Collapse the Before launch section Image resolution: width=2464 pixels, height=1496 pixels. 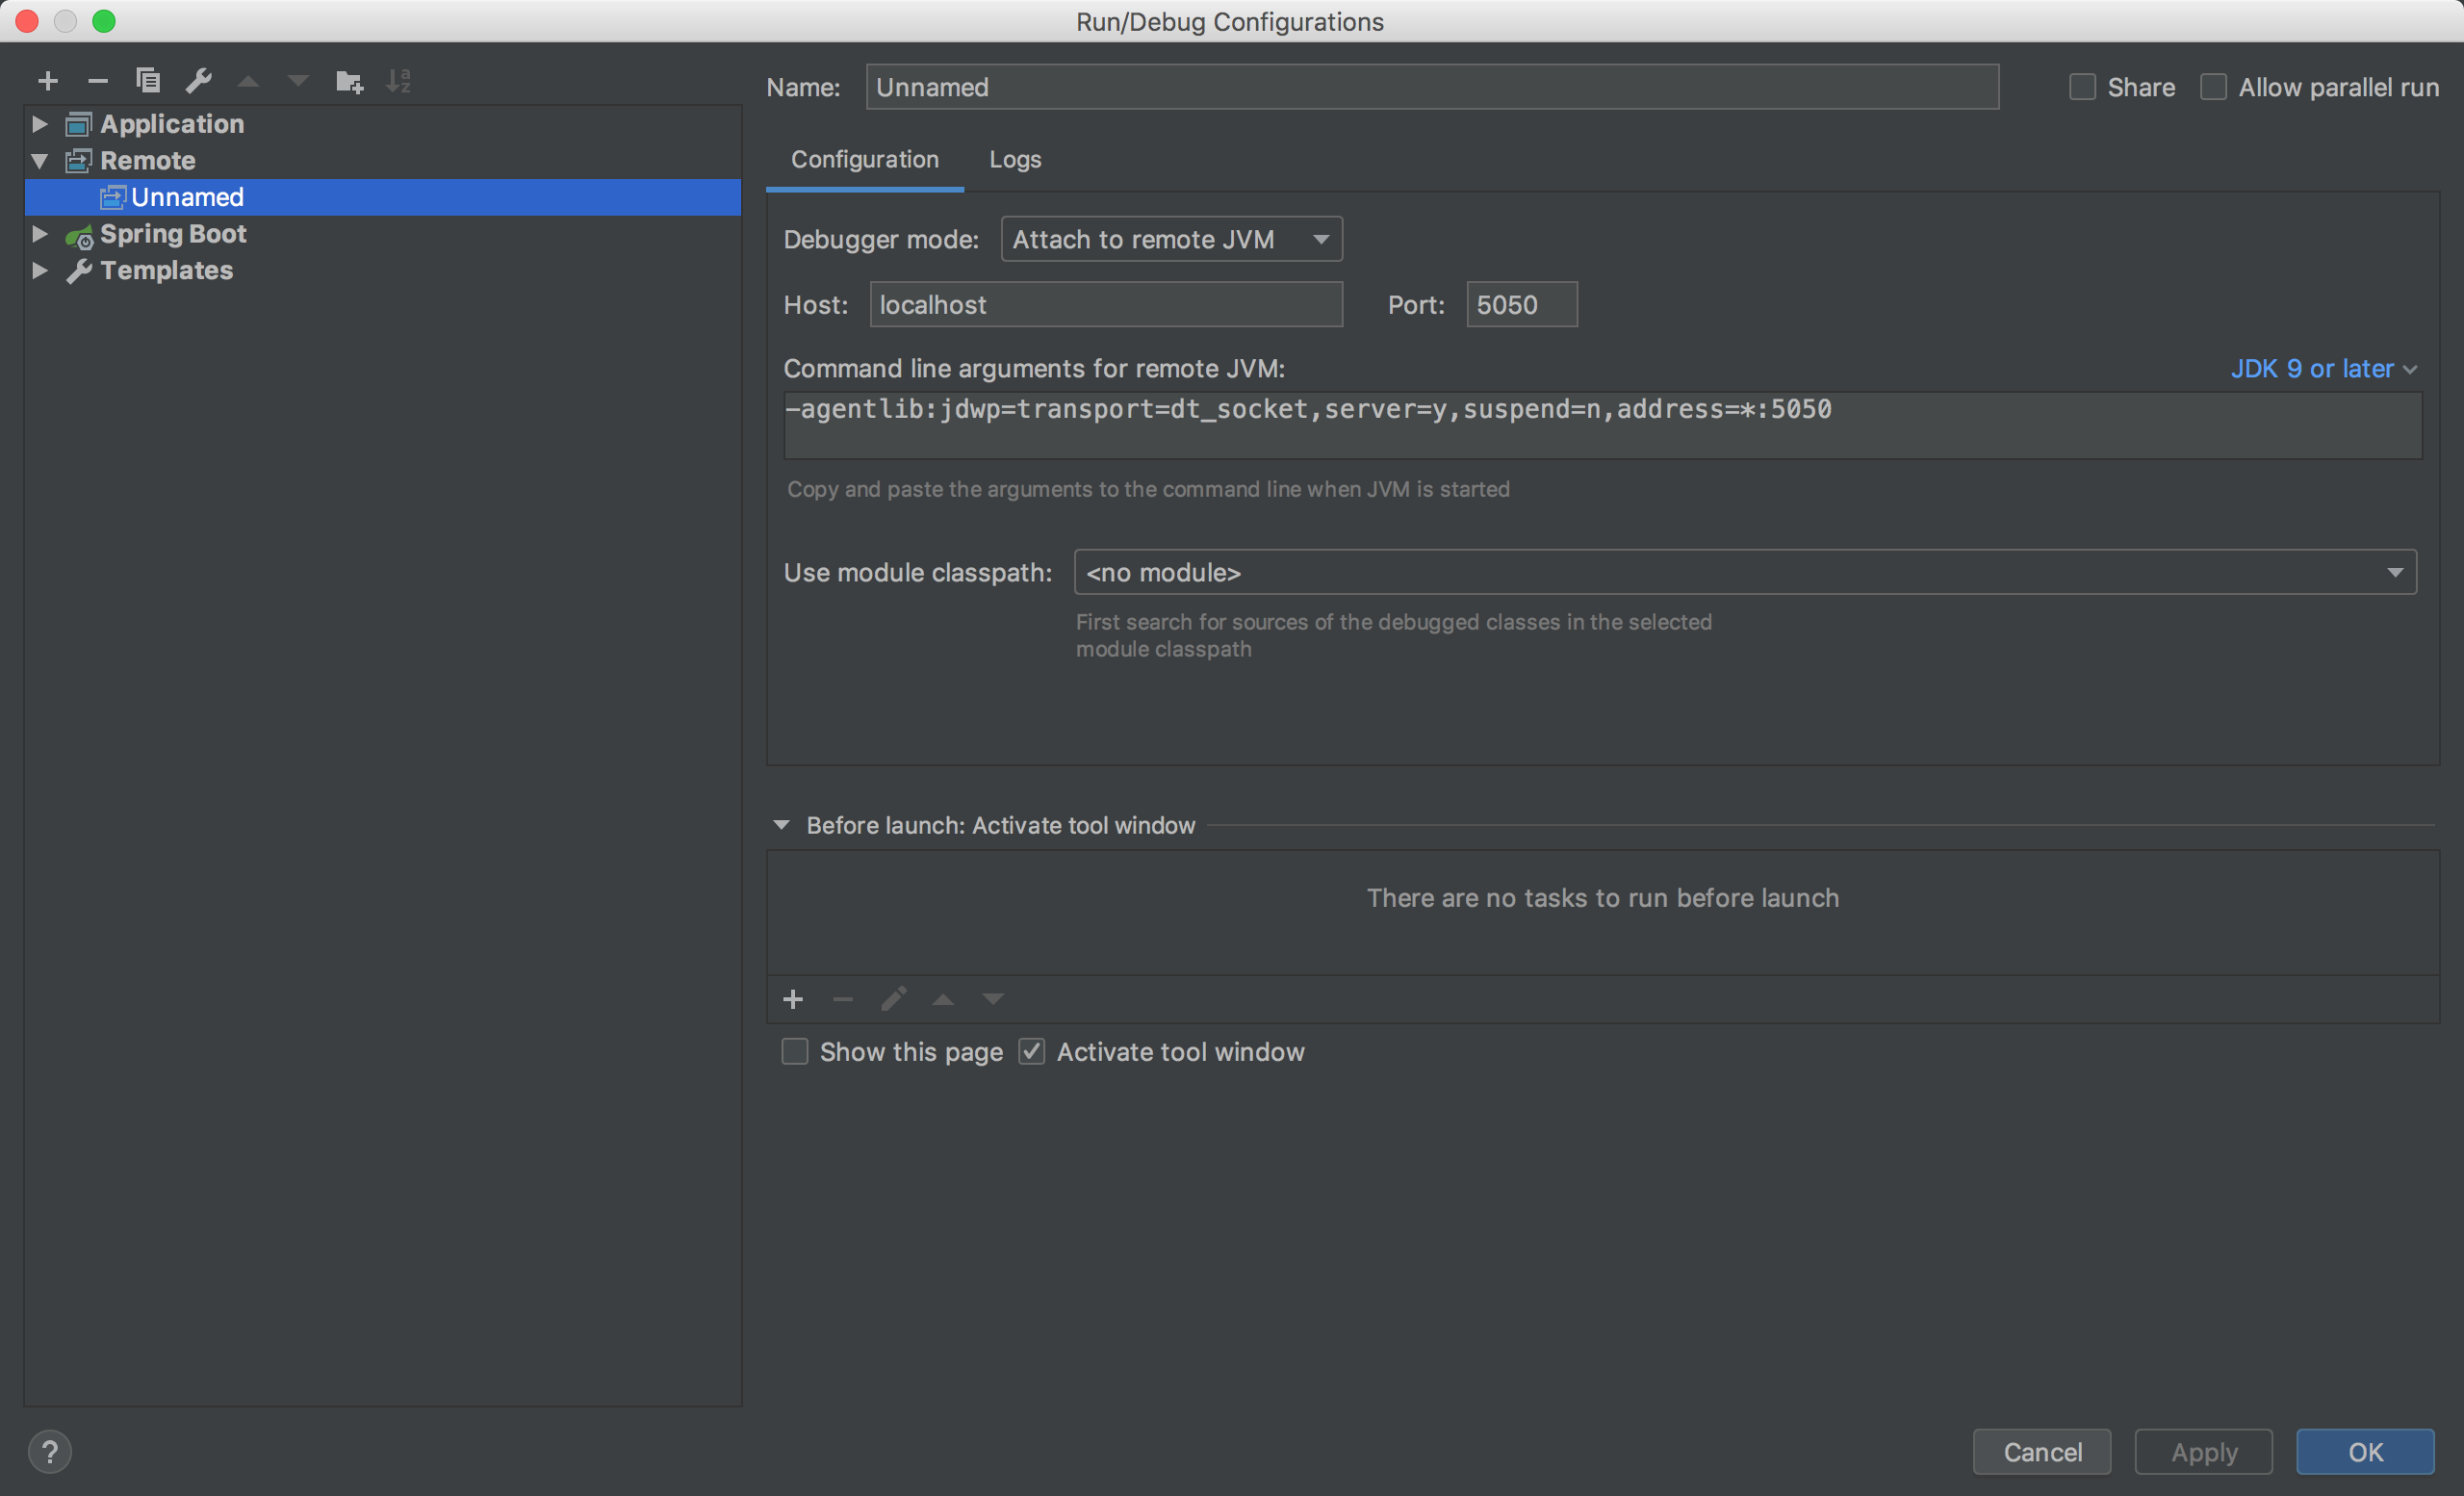pos(782,826)
